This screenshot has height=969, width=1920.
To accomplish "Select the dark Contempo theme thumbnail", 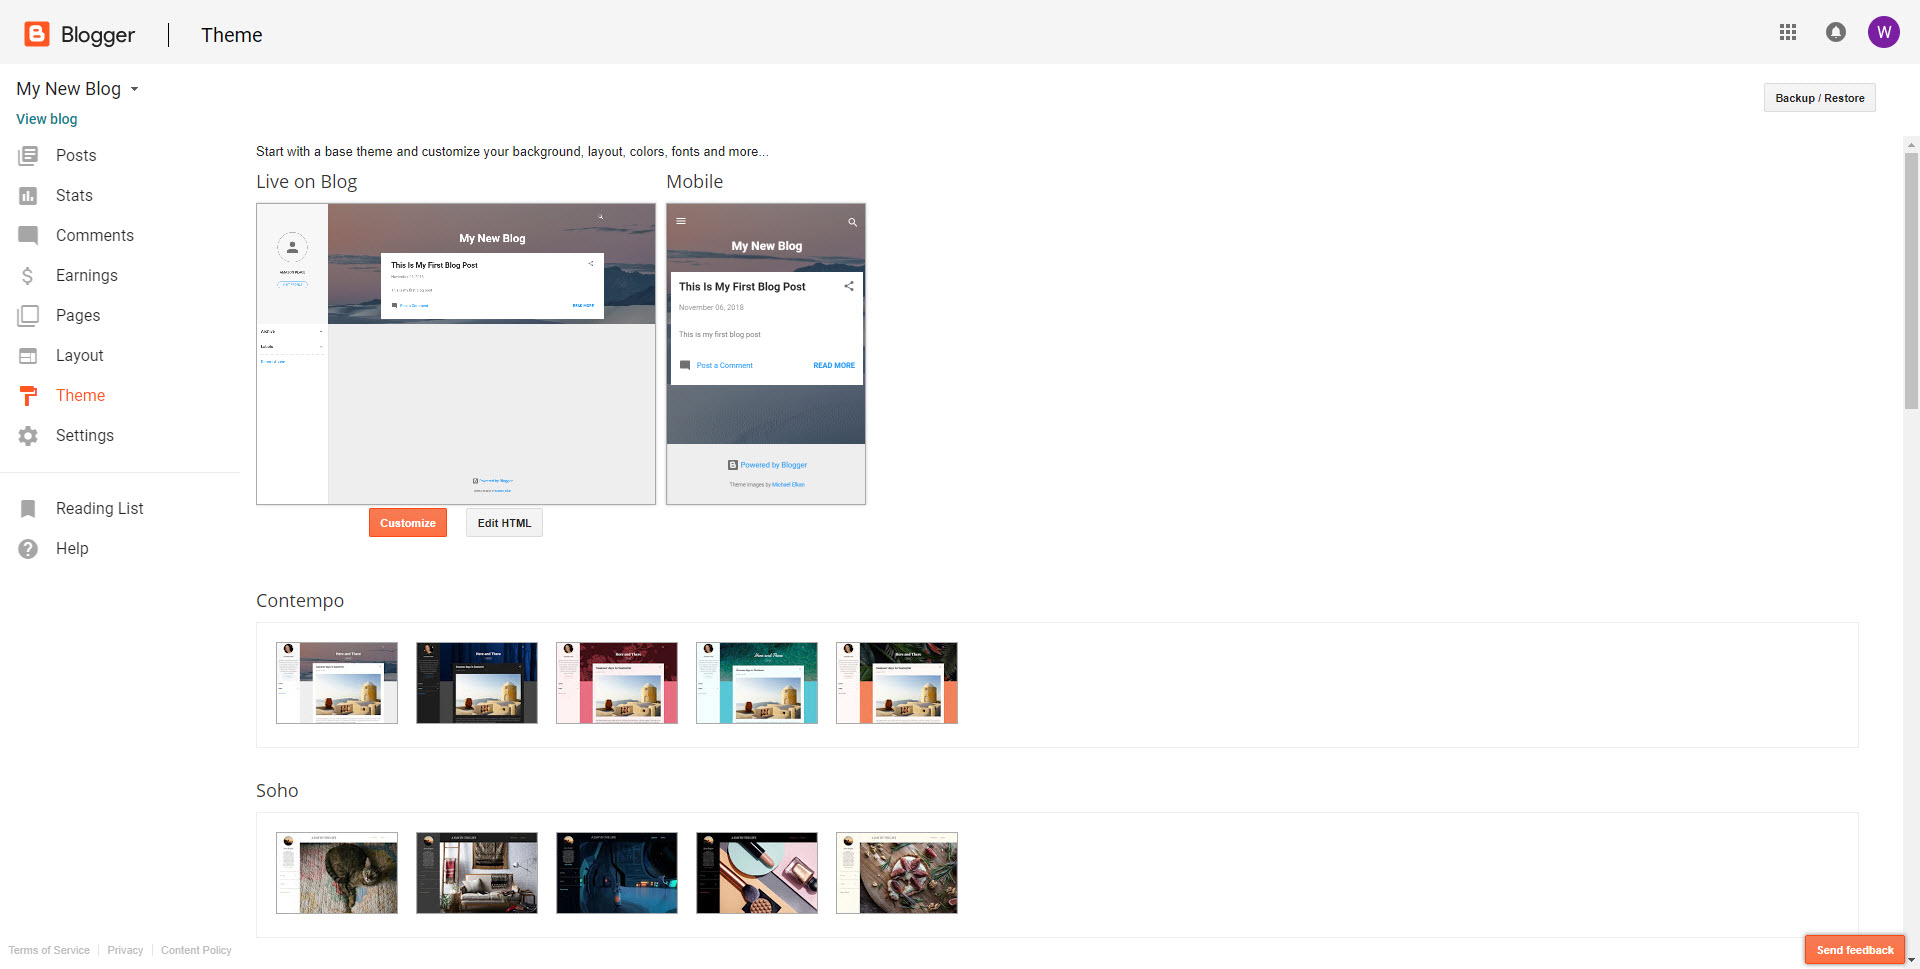I will click(x=477, y=683).
